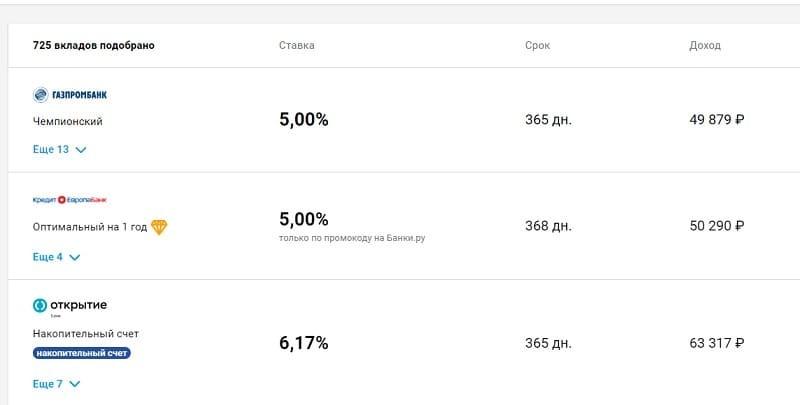Sort by the Доход column header
Image resolution: width=800 pixels, height=405 pixels.
704,45
